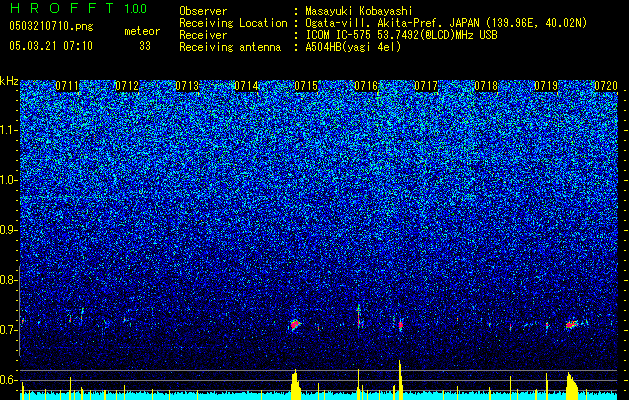Viewport: 629px width, 400px height.
Task: Click the tall yellow power peak at 0715
Action: pos(296,384)
